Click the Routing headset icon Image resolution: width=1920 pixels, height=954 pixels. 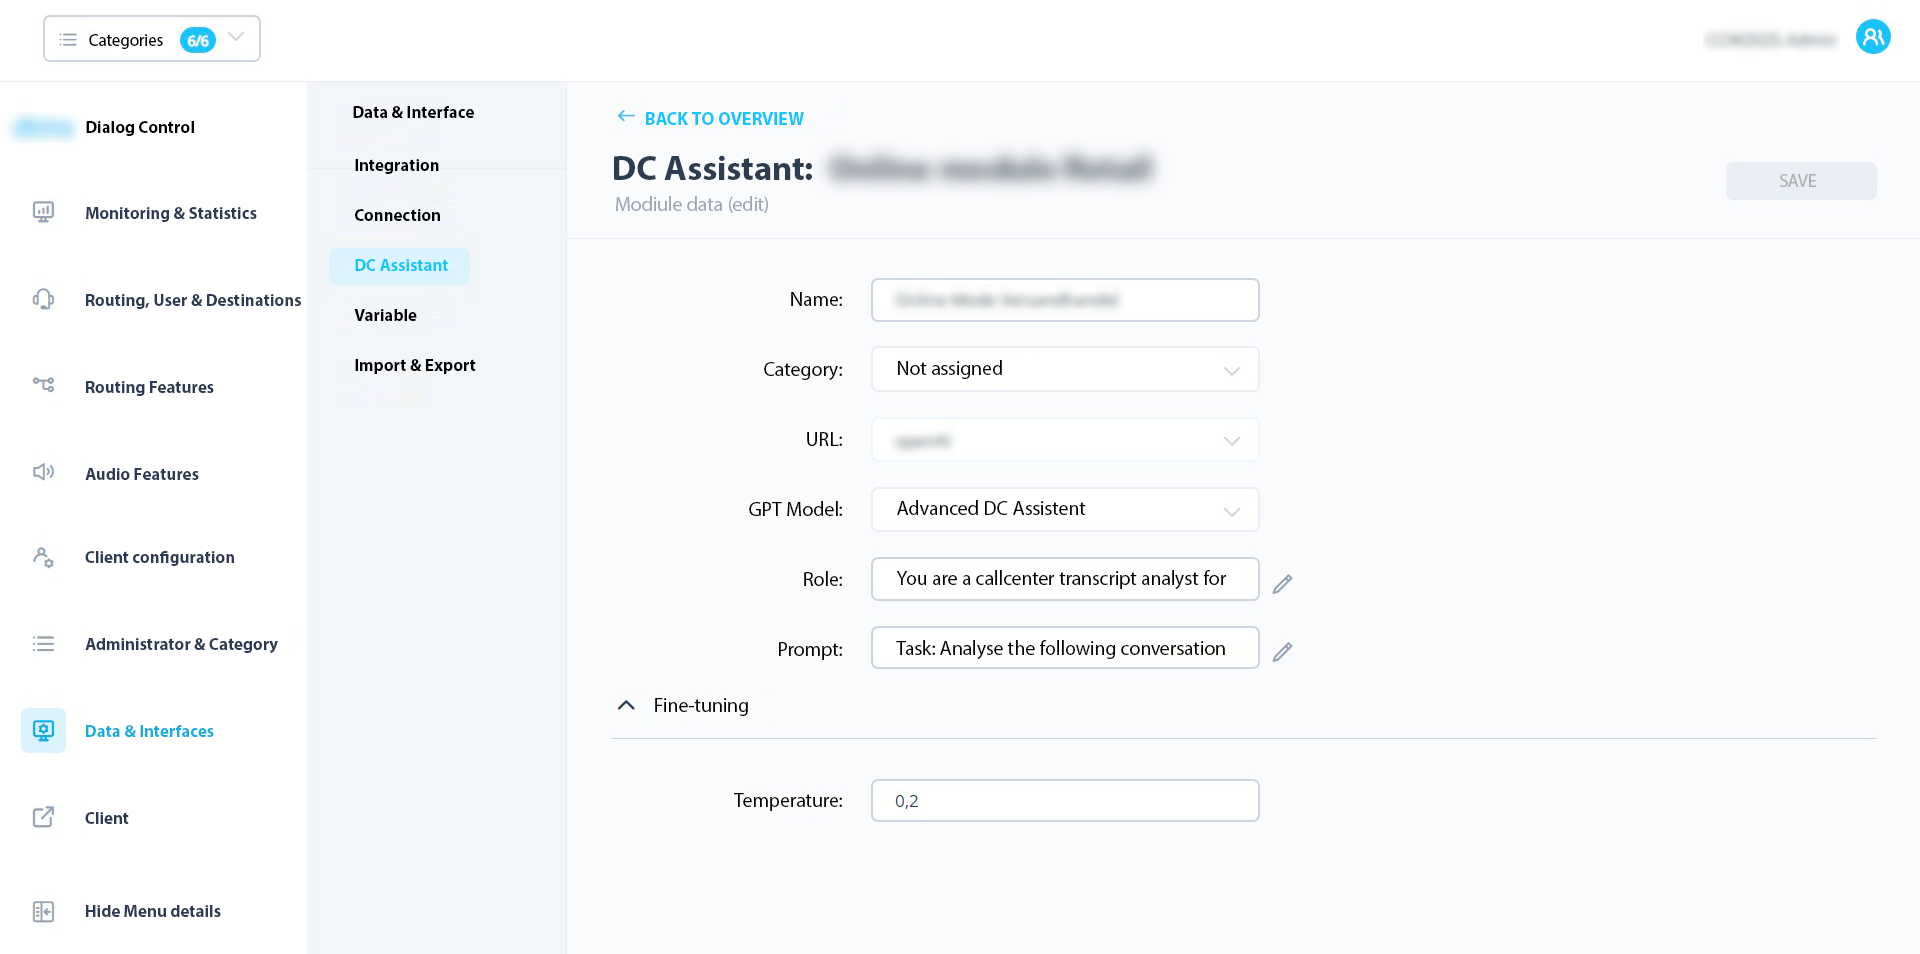coord(43,299)
